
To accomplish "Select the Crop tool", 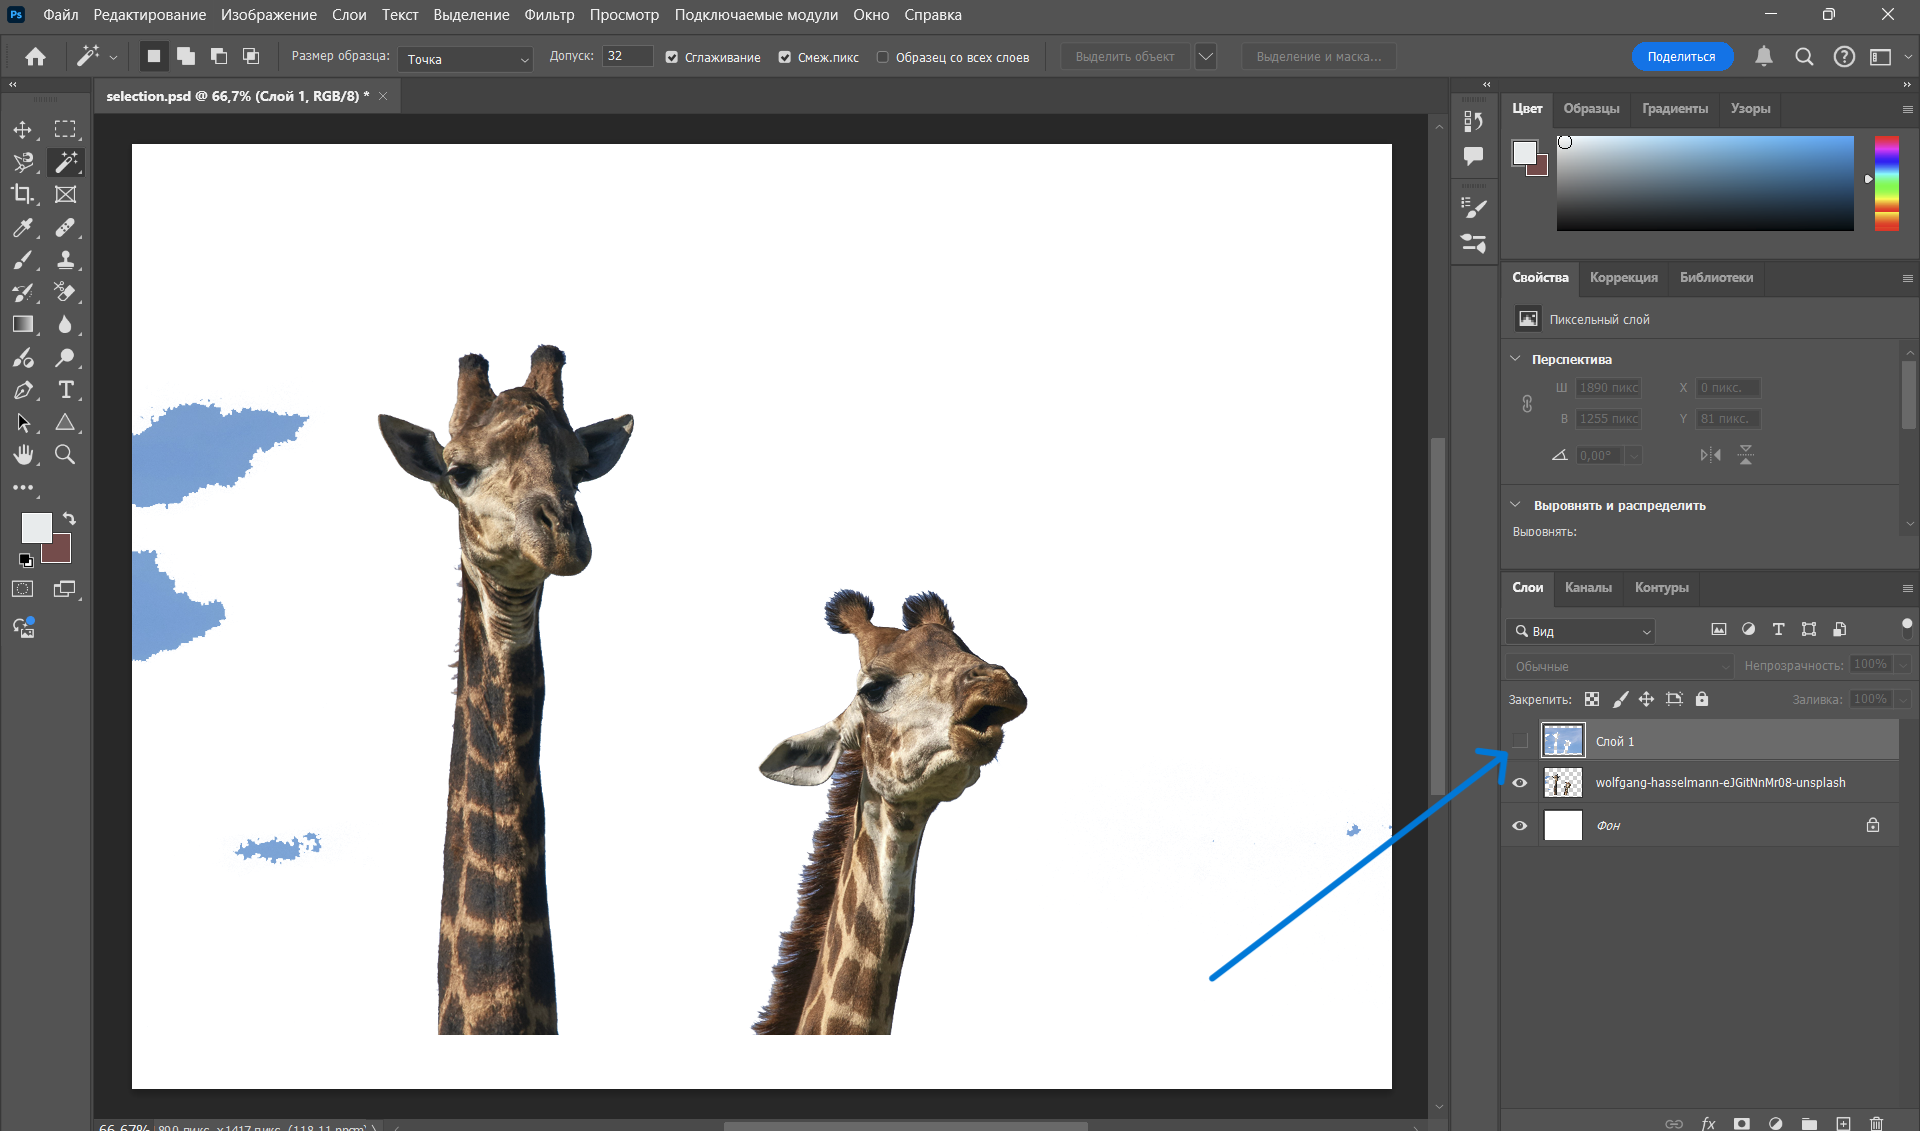I will point(22,194).
